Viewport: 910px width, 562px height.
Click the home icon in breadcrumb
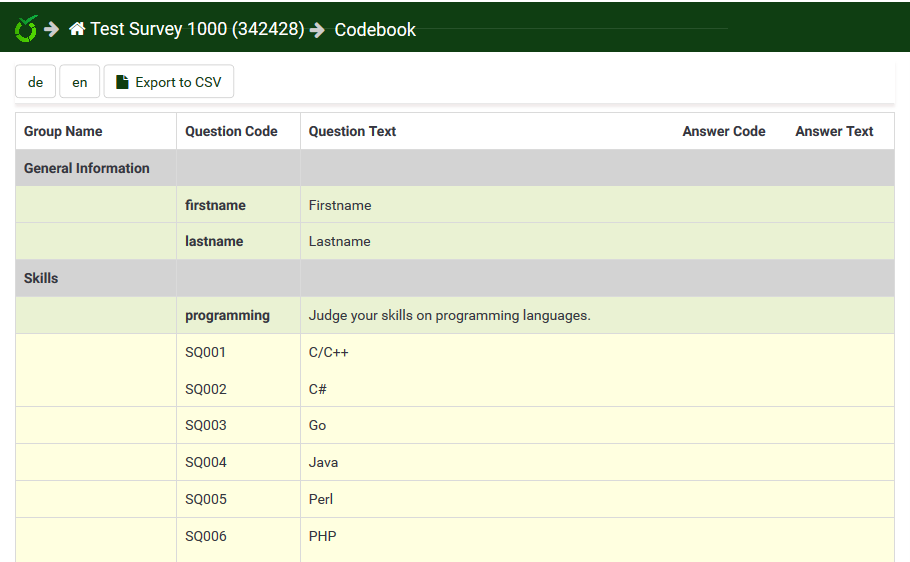click(x=77, y=29)
